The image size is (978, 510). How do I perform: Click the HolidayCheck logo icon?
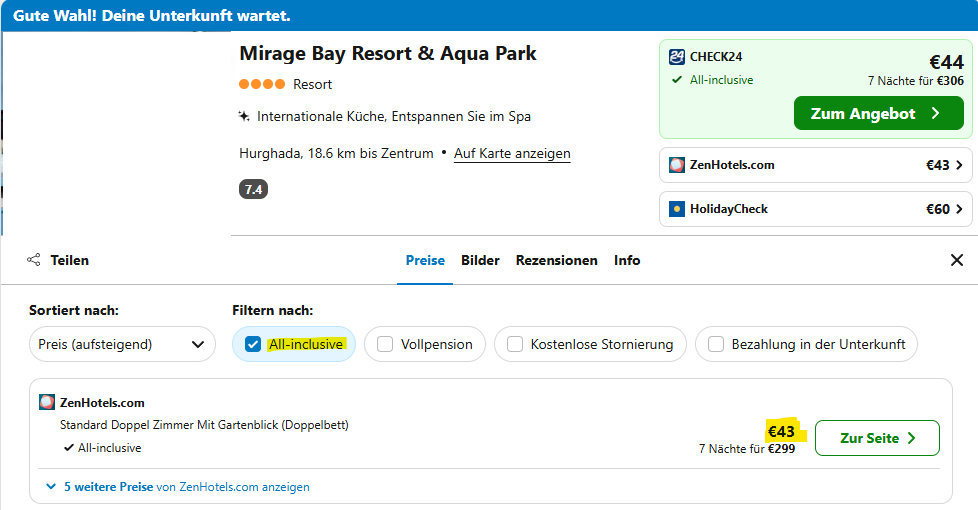[677, 209]
